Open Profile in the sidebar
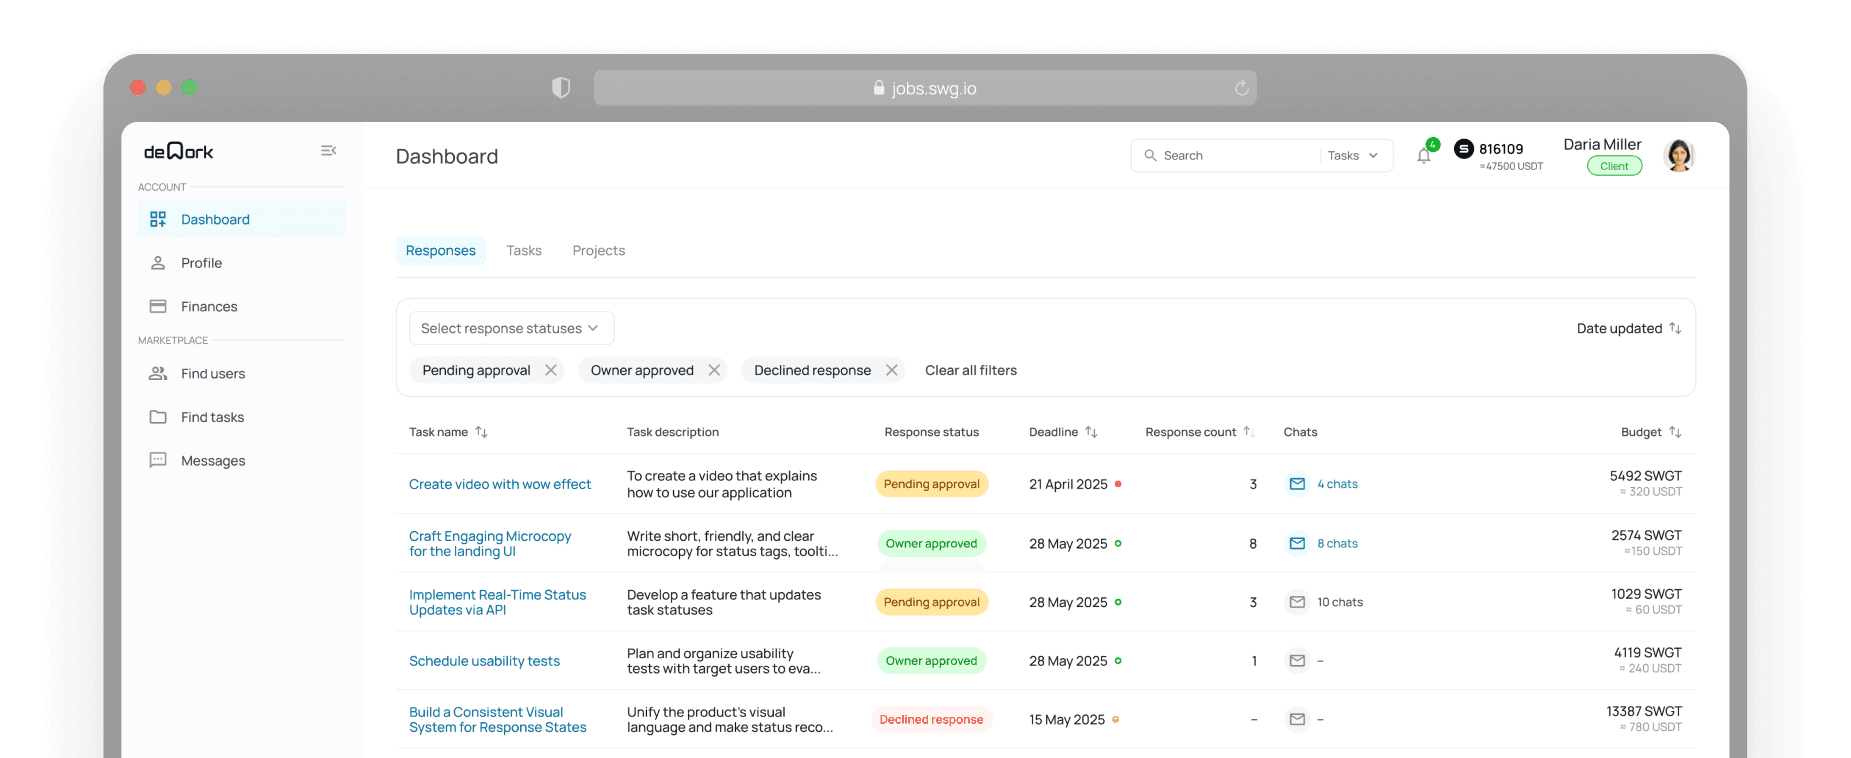Image resolution: width=1851 pixels, height=758 pixels. [241, 263]
